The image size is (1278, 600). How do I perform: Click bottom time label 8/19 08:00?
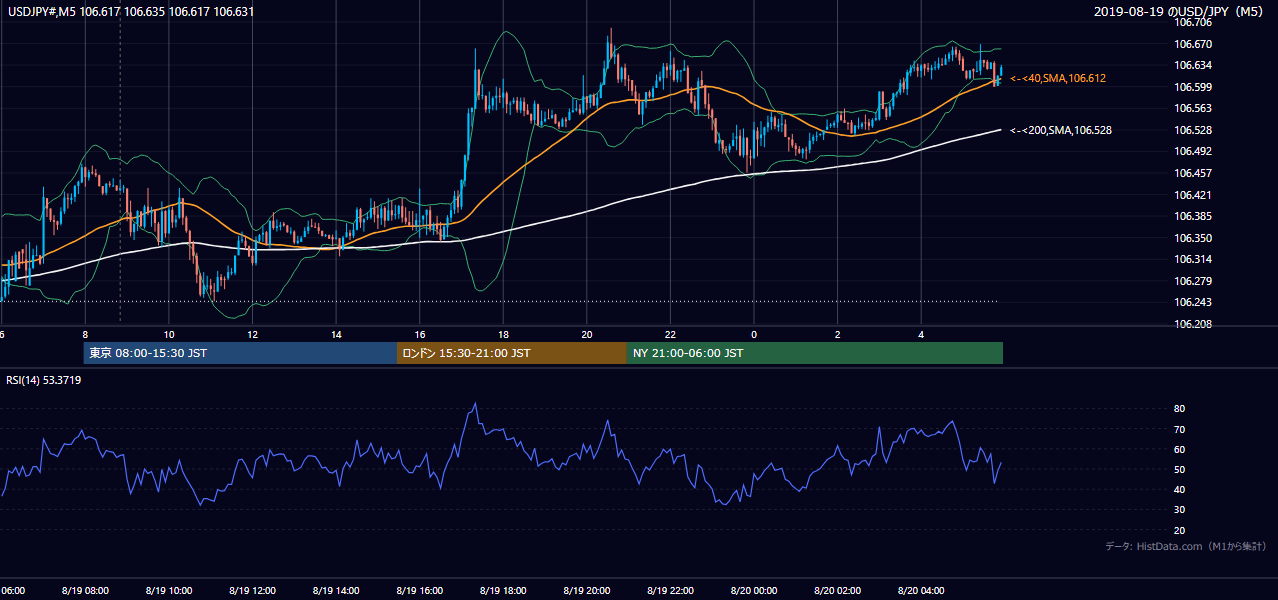[86, 591]
